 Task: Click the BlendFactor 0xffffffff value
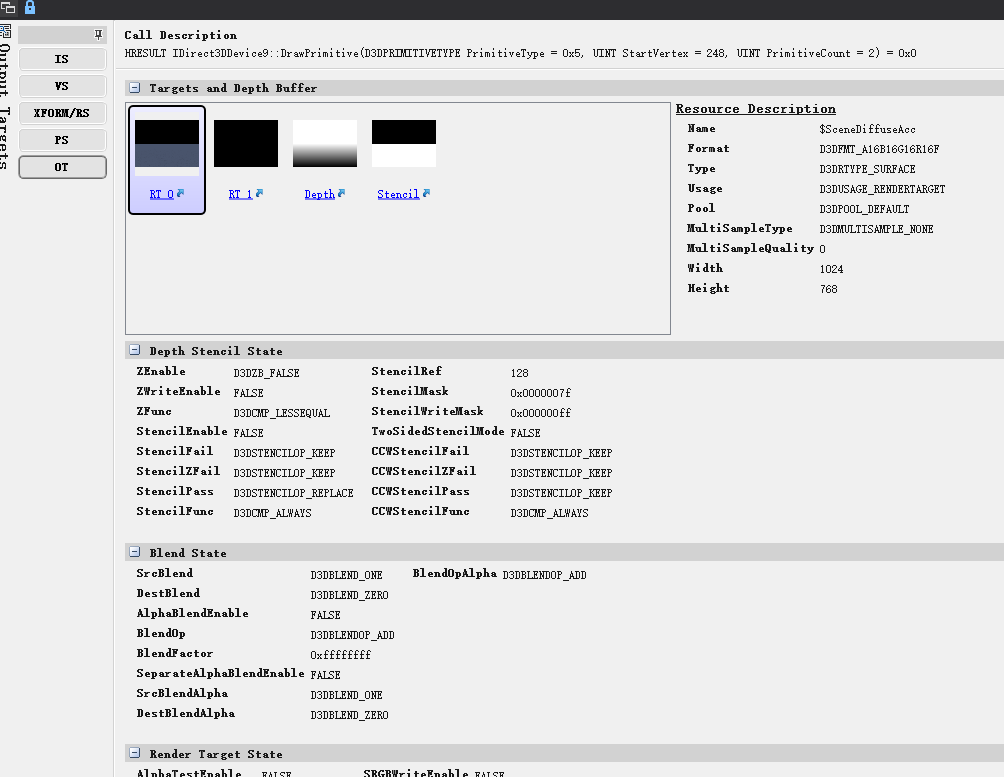click(x=341, y=655)
